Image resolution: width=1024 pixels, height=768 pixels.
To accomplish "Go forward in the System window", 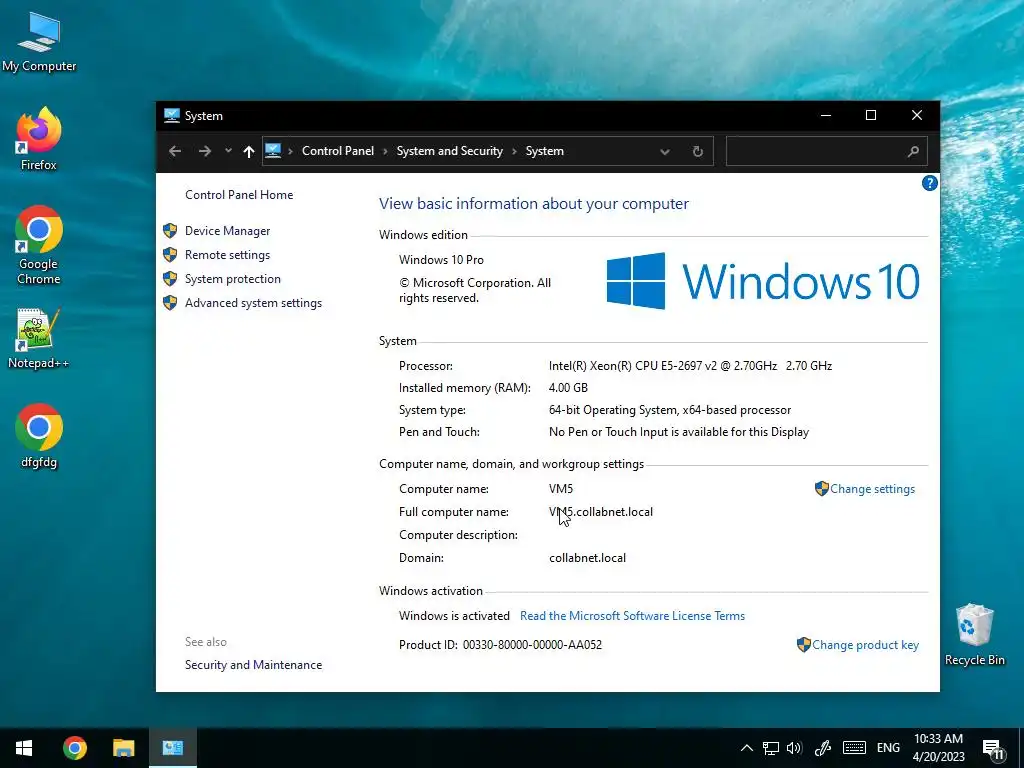I will click(204, 151).
